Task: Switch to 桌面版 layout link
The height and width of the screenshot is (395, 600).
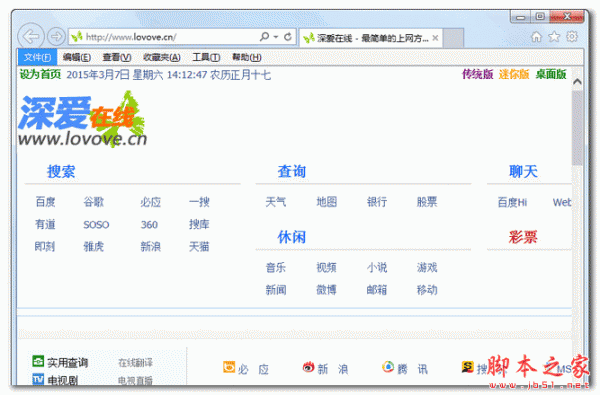Action: click(x=551, y=74)
